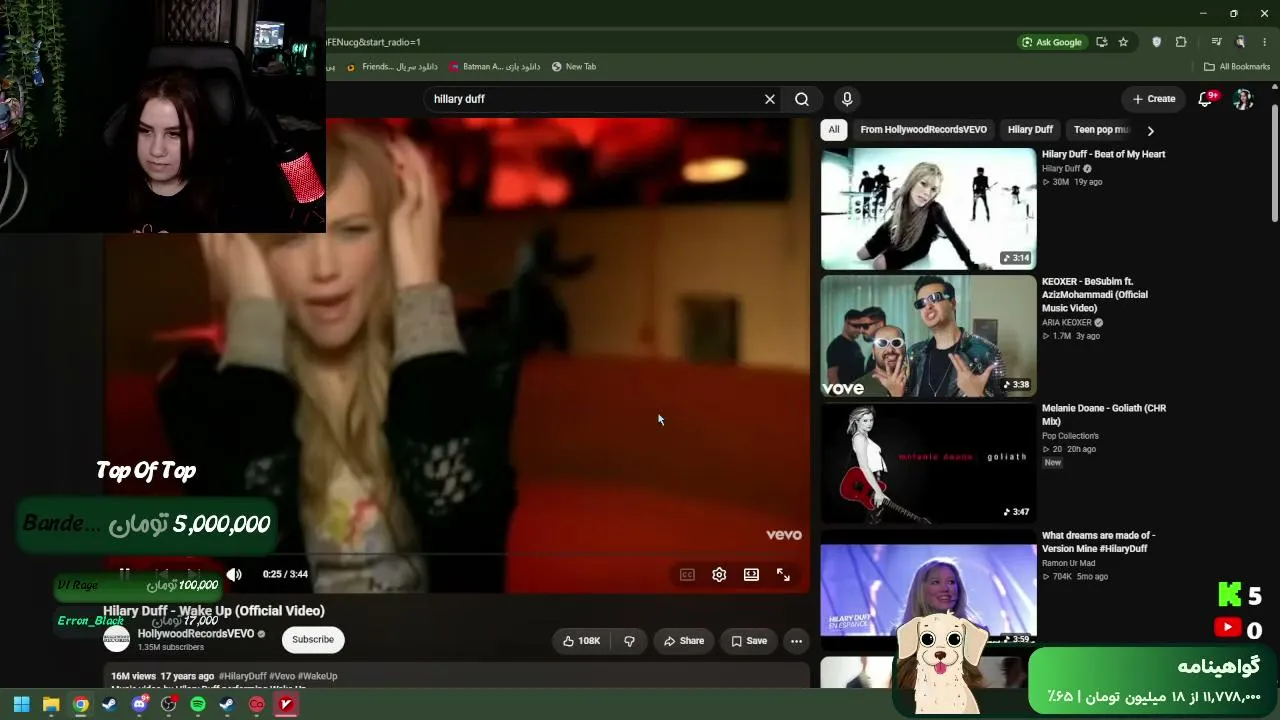
Task: Subscribe to HollywoodRecordsVEVO
Action: coord(313,640)
